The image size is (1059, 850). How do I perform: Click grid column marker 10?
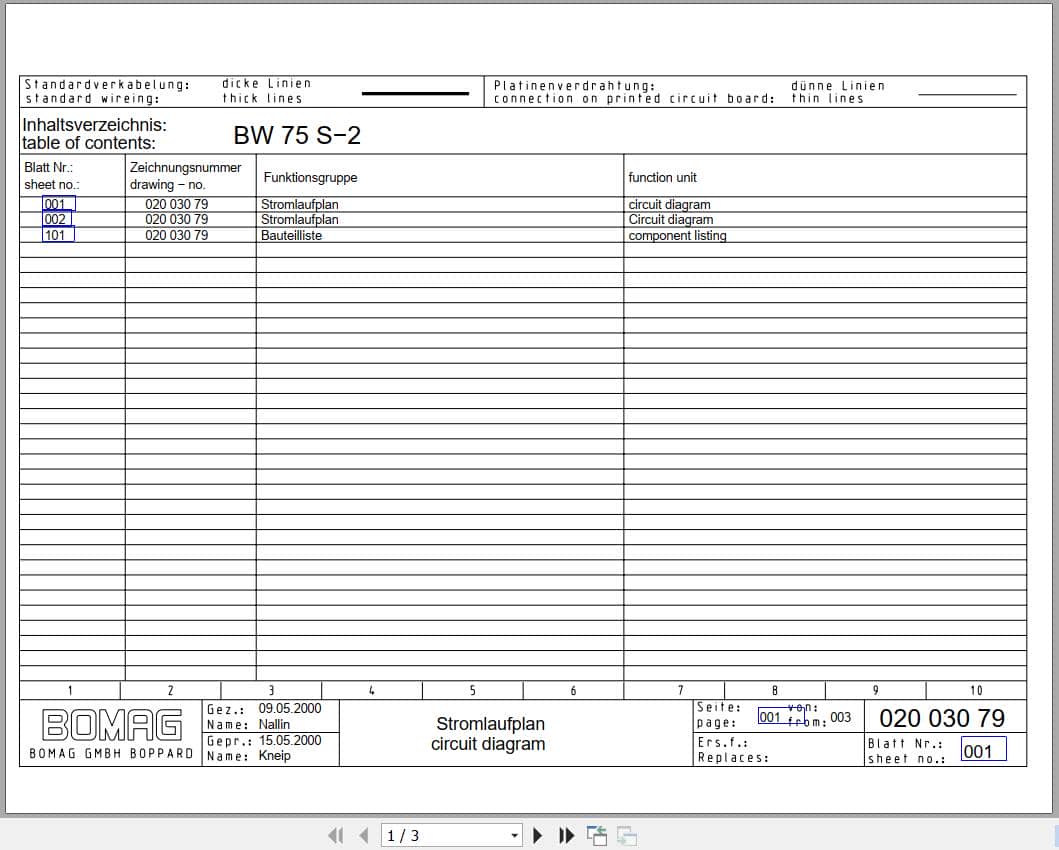pos(976,690)
